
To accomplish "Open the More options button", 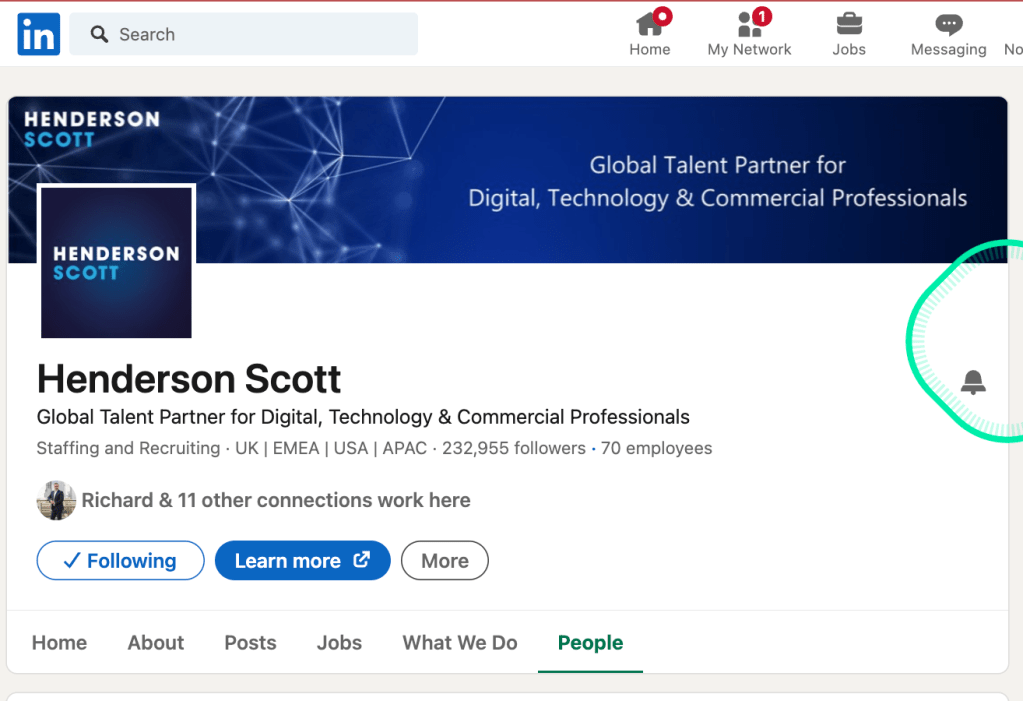I will point(444,561).
